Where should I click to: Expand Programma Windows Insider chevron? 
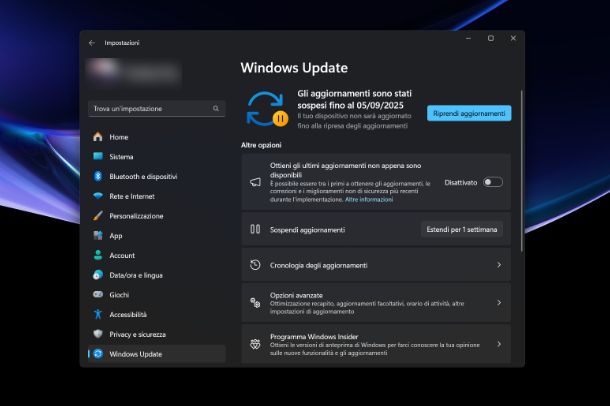pyautogui.click(x=499, y=343)
